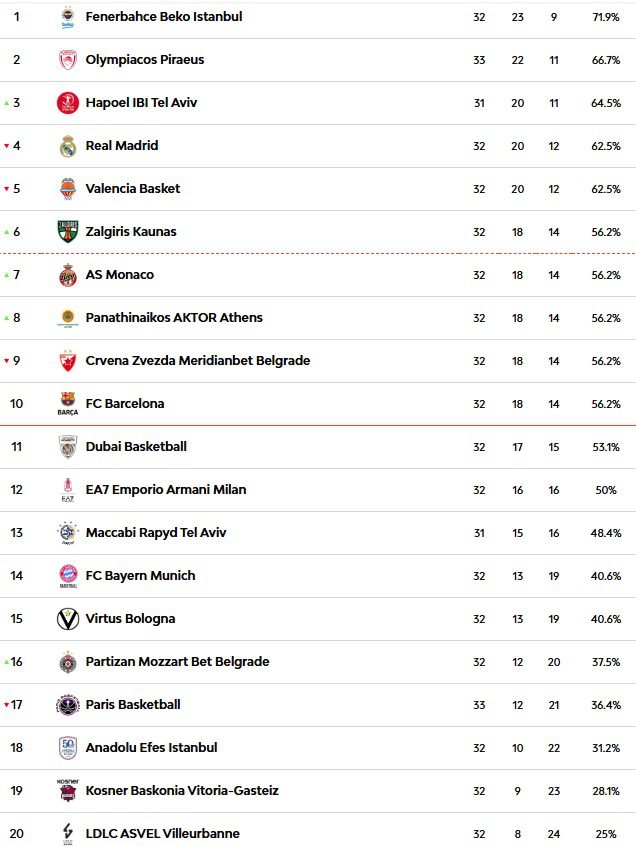
Task: Click the AS Monaco team logo
Action: click(67, 275)
